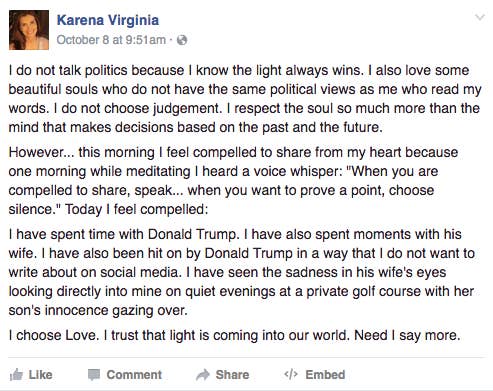This screenshot has height=391, width=493.
Task: Click the Embed text label
Action: 325,375
